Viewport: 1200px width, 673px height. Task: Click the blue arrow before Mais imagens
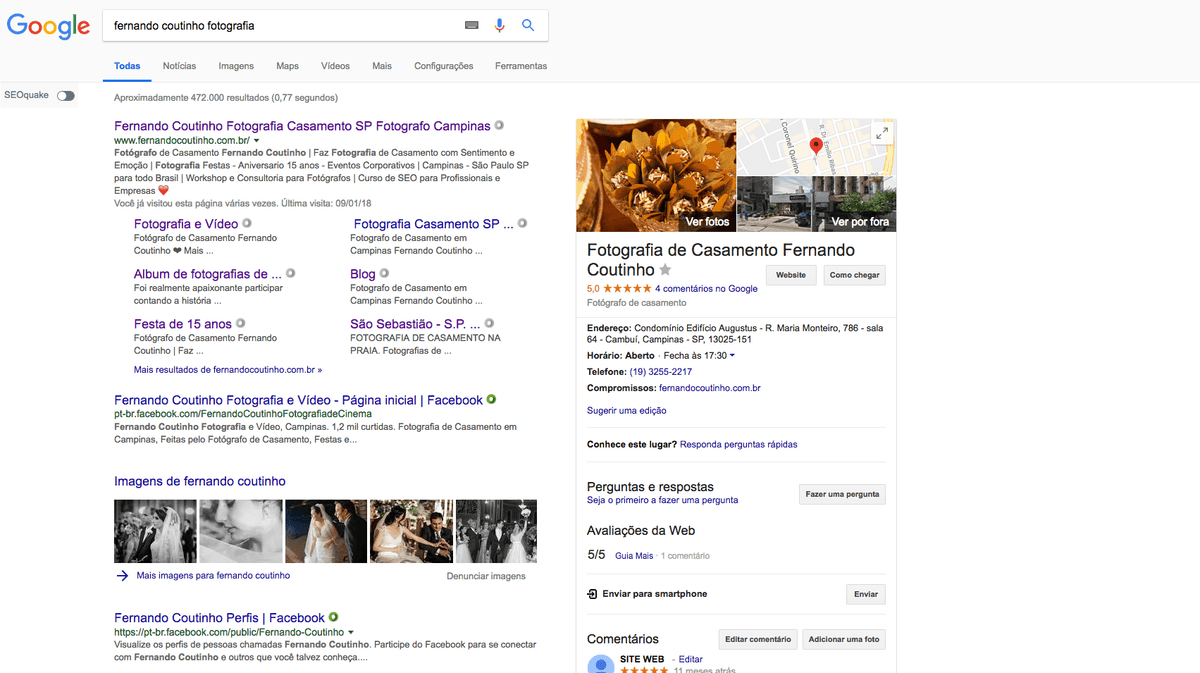tap(122, 576)
